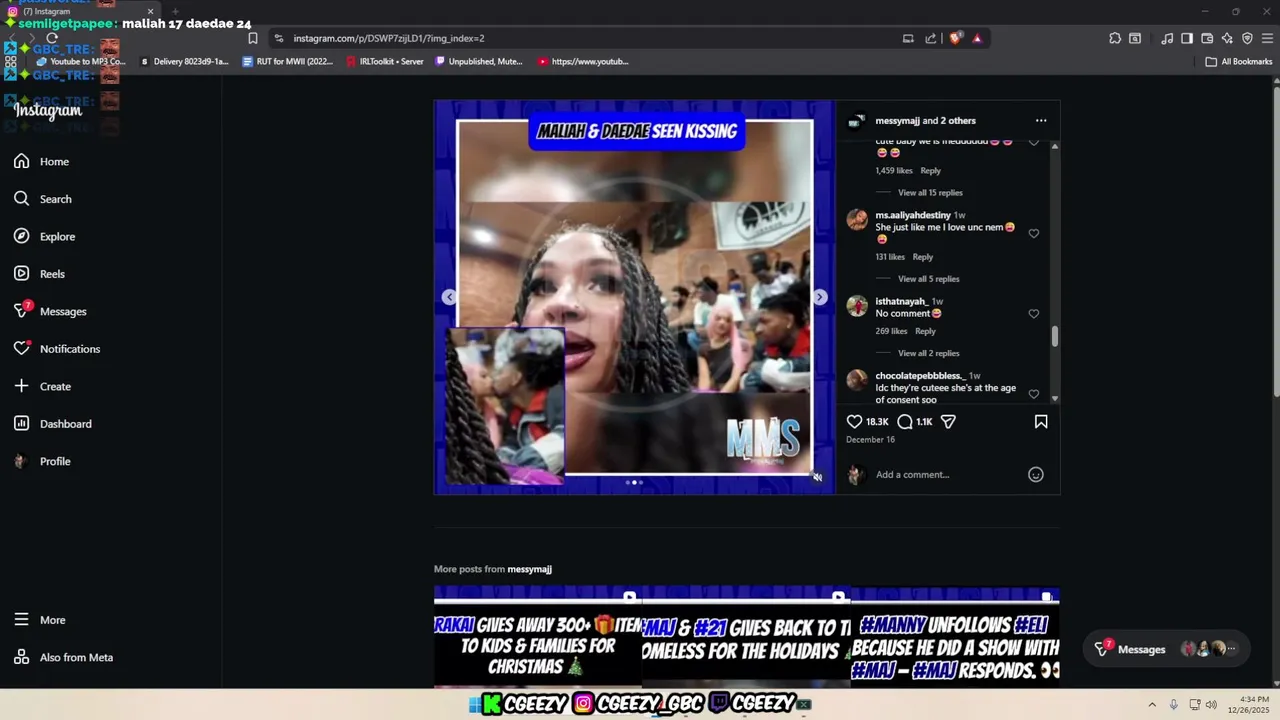
Task: Expand 'View all 5 replies'
Action: 928,279
